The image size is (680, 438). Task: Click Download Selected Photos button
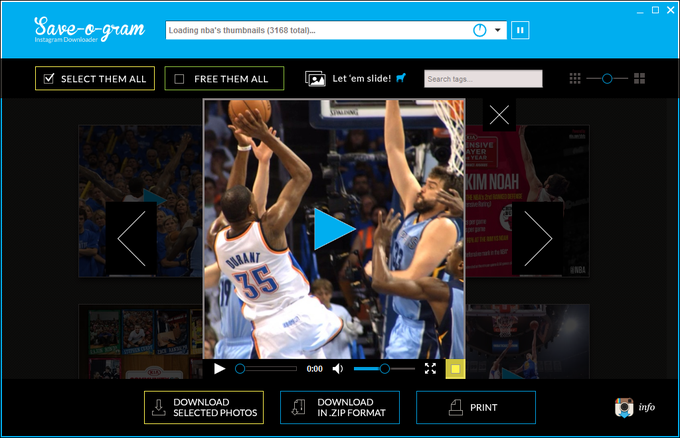coord(204,408)
